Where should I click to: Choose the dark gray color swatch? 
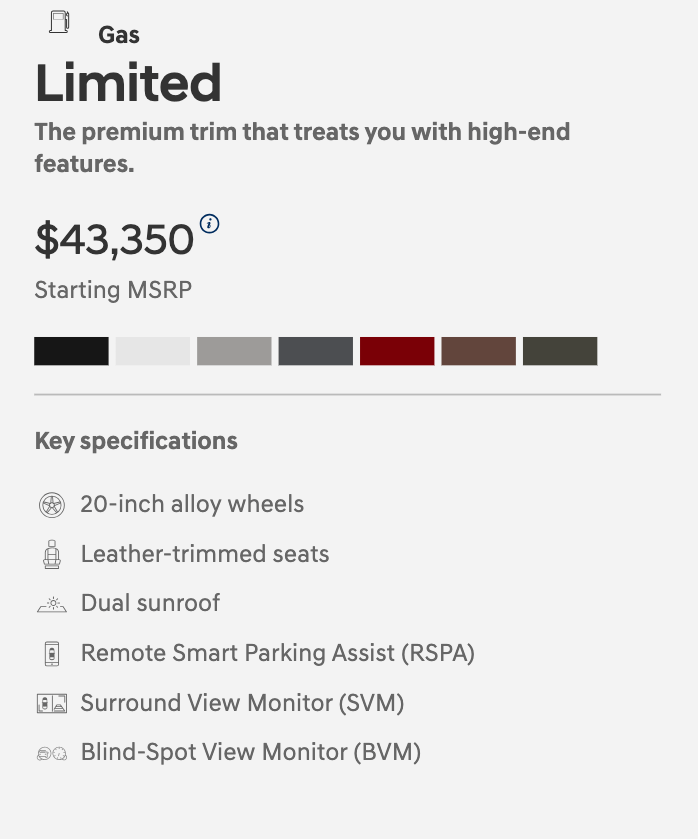coord(315,351)
